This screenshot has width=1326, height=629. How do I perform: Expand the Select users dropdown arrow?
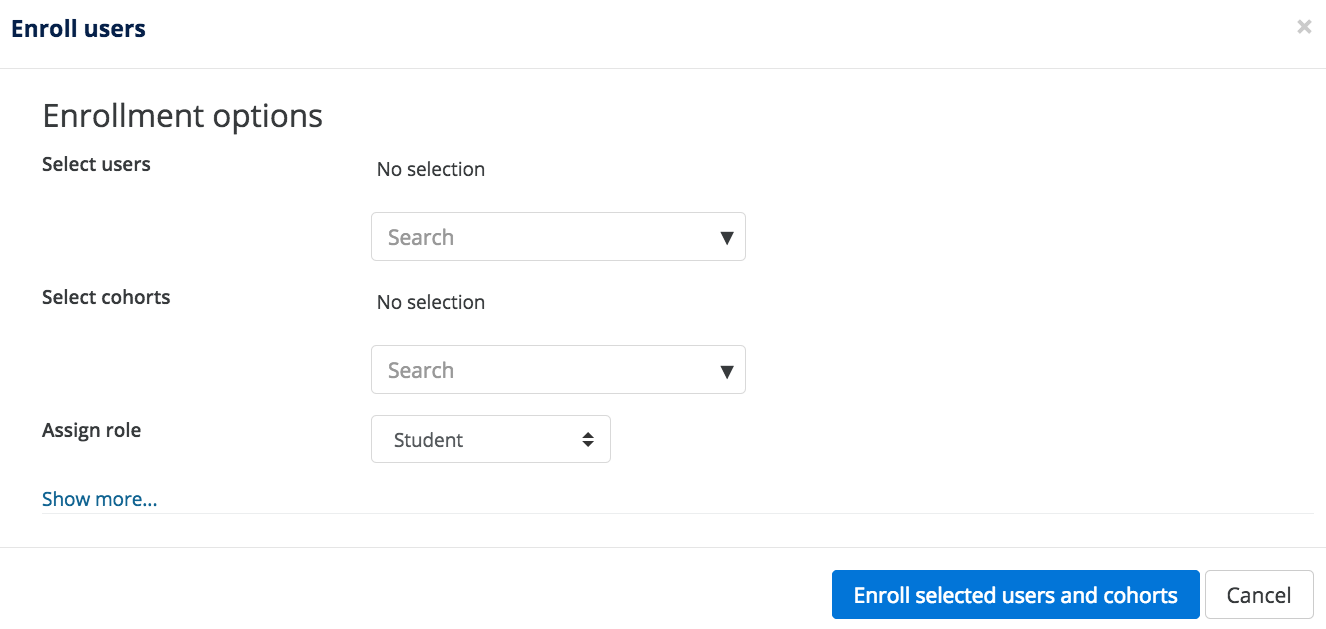pos(727,238)
